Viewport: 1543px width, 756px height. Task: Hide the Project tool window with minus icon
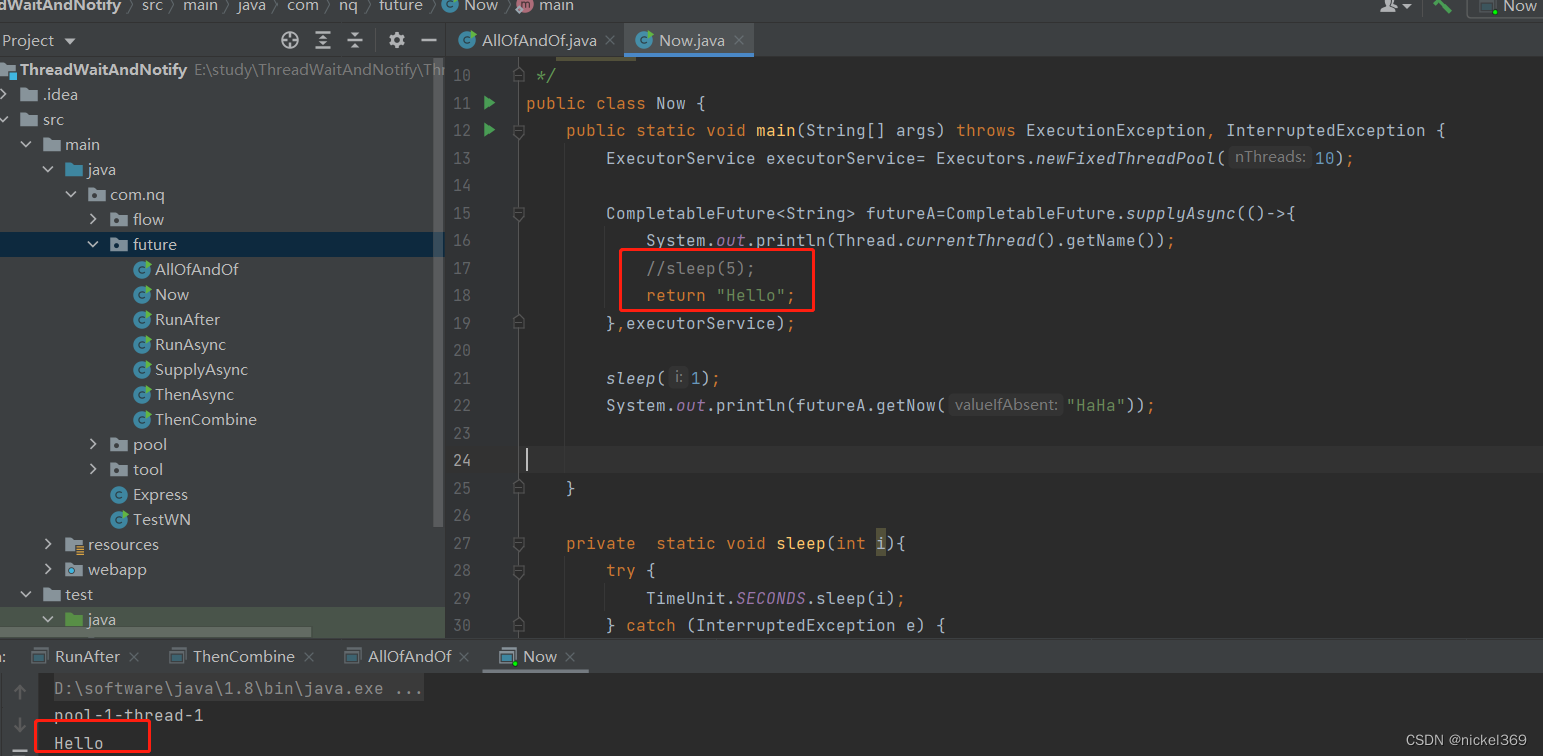click(429, 40)
